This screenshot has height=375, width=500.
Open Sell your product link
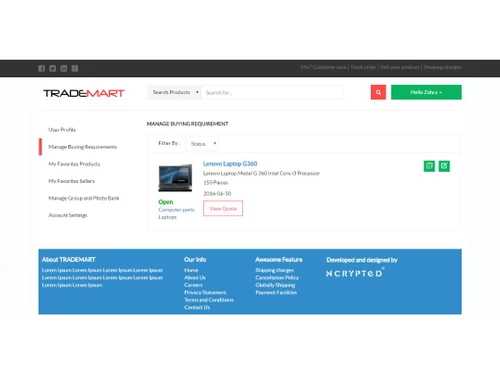(400, 67)
